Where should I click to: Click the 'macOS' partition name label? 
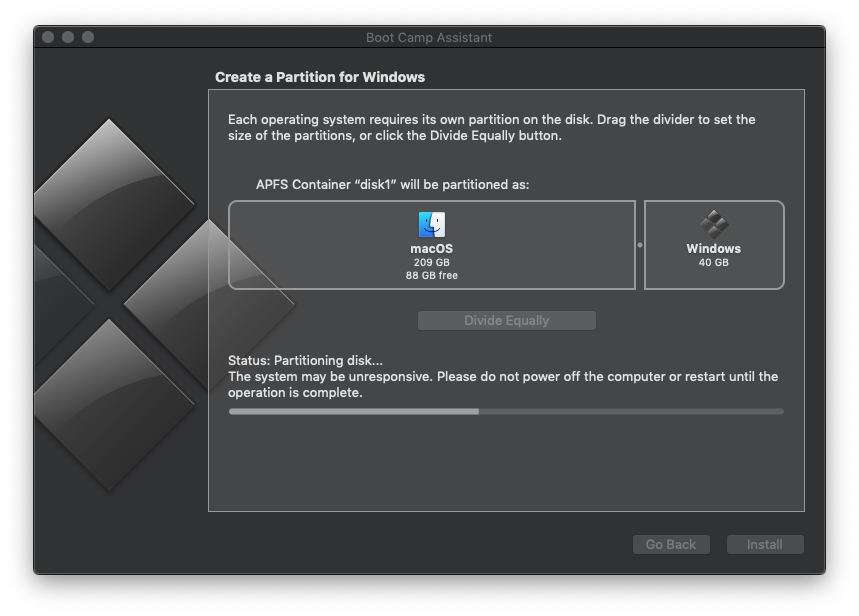coord(432,249)
